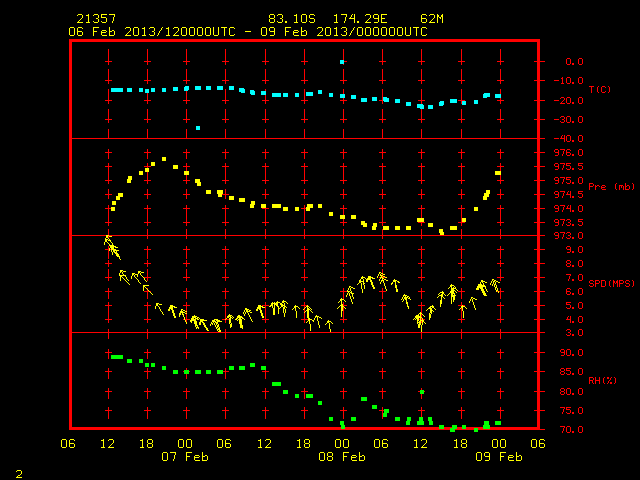640x480 pixels.
Task: Click the RH(%) humidity axis label
Action: pyautogui.click(x=602, y=380)
